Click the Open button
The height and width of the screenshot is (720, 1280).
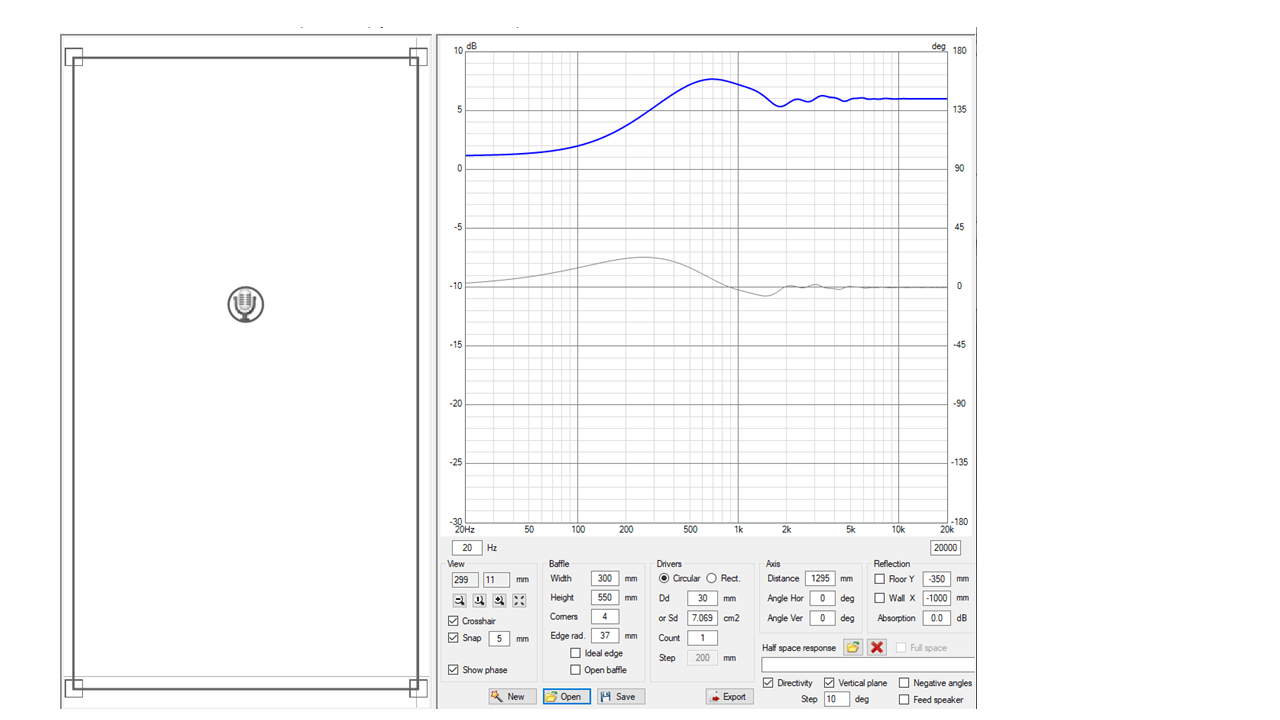coord(567,696)
